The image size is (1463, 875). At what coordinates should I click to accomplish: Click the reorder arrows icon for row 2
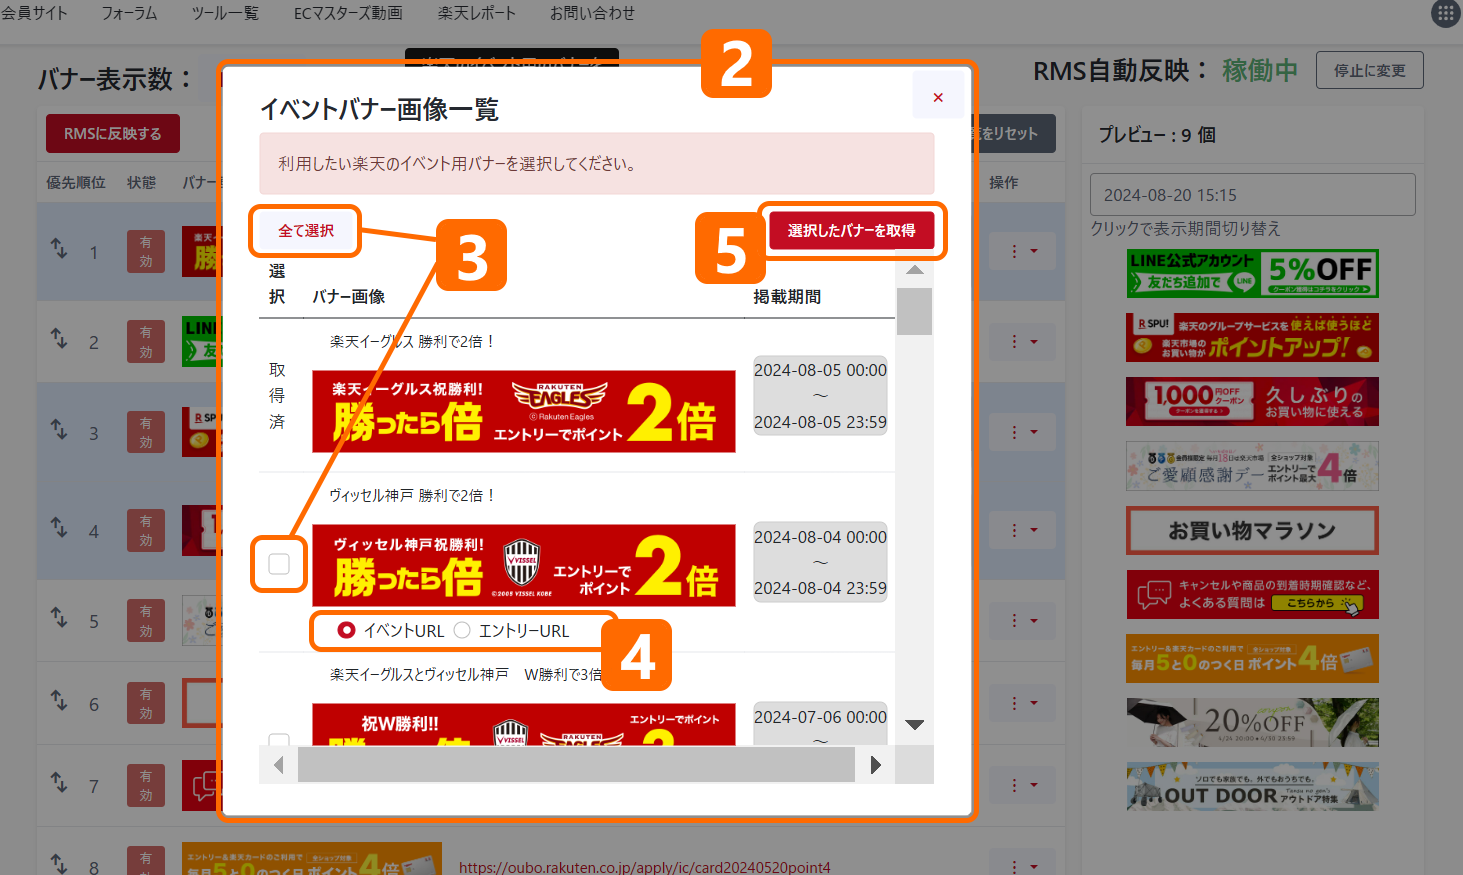click(59, 339)
